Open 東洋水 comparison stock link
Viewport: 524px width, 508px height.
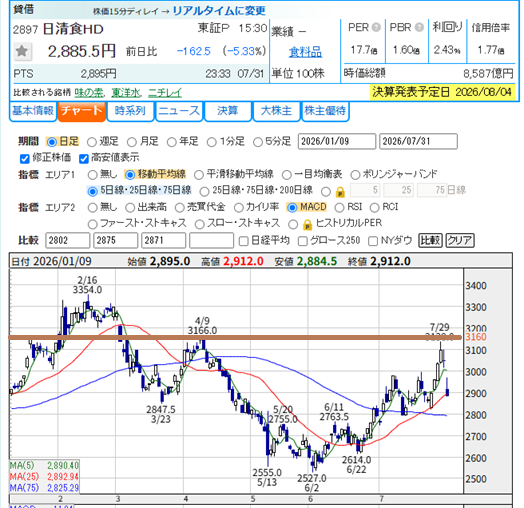tap(126, 92)
